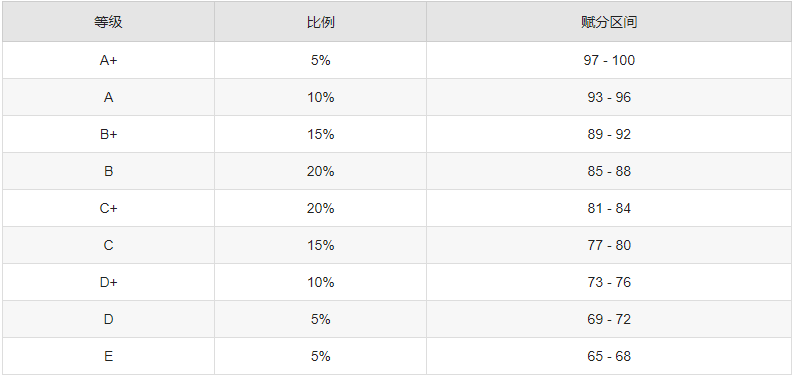Select the 73 - 76 score range

[x=609, y=282]
